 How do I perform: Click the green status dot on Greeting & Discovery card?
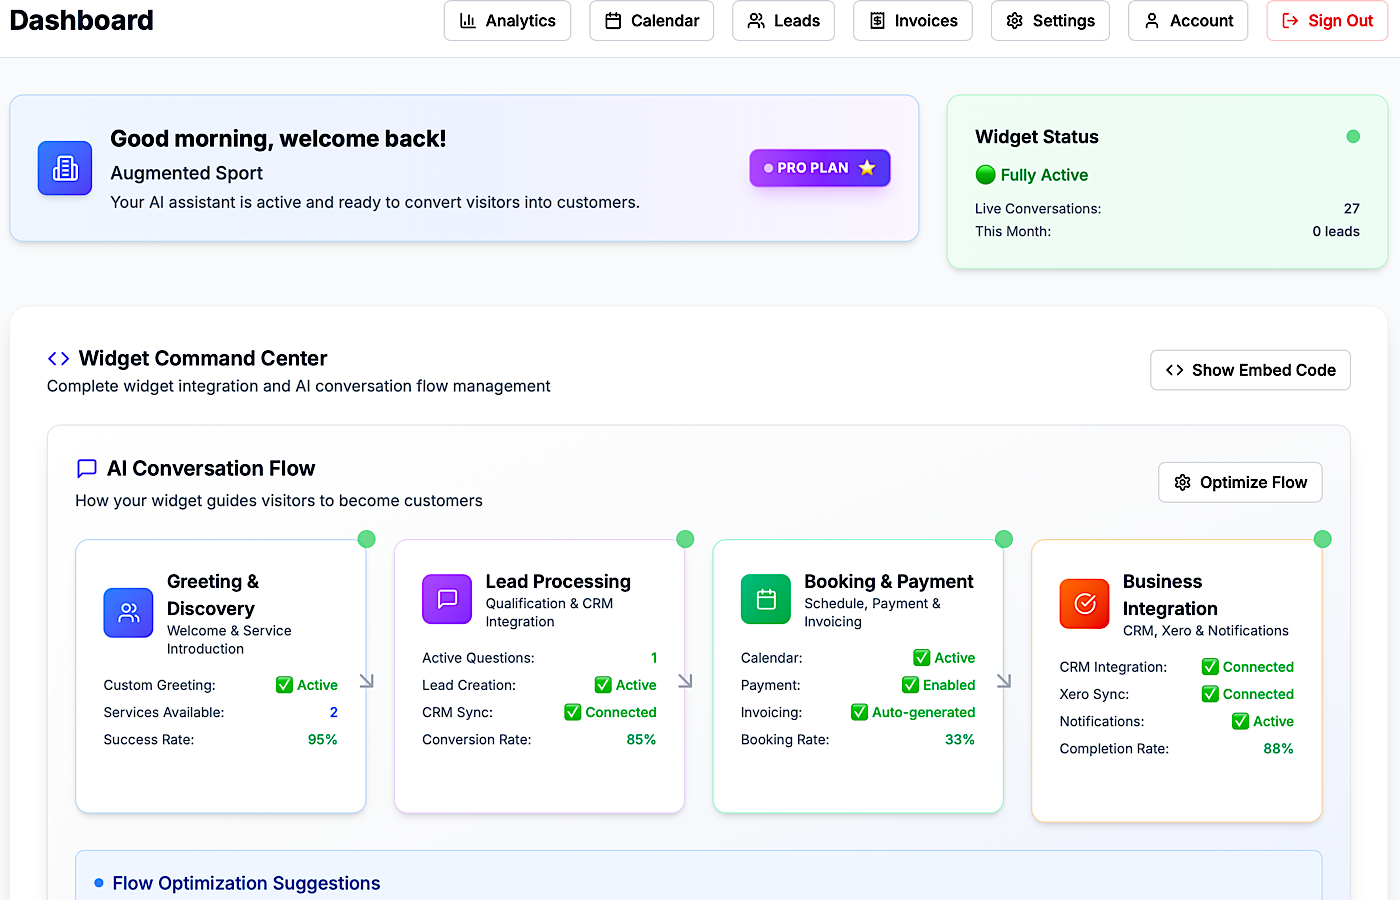[x=366, y=538]
